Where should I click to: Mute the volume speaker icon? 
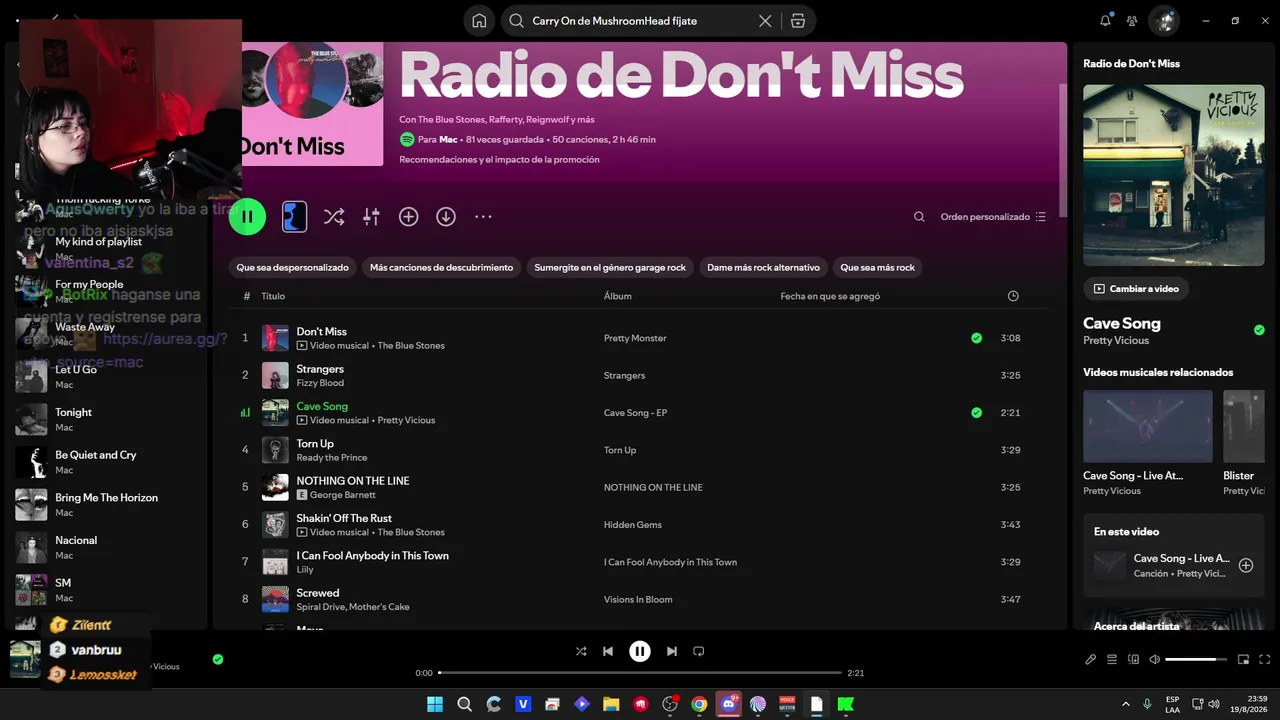tap(1155, 659)
